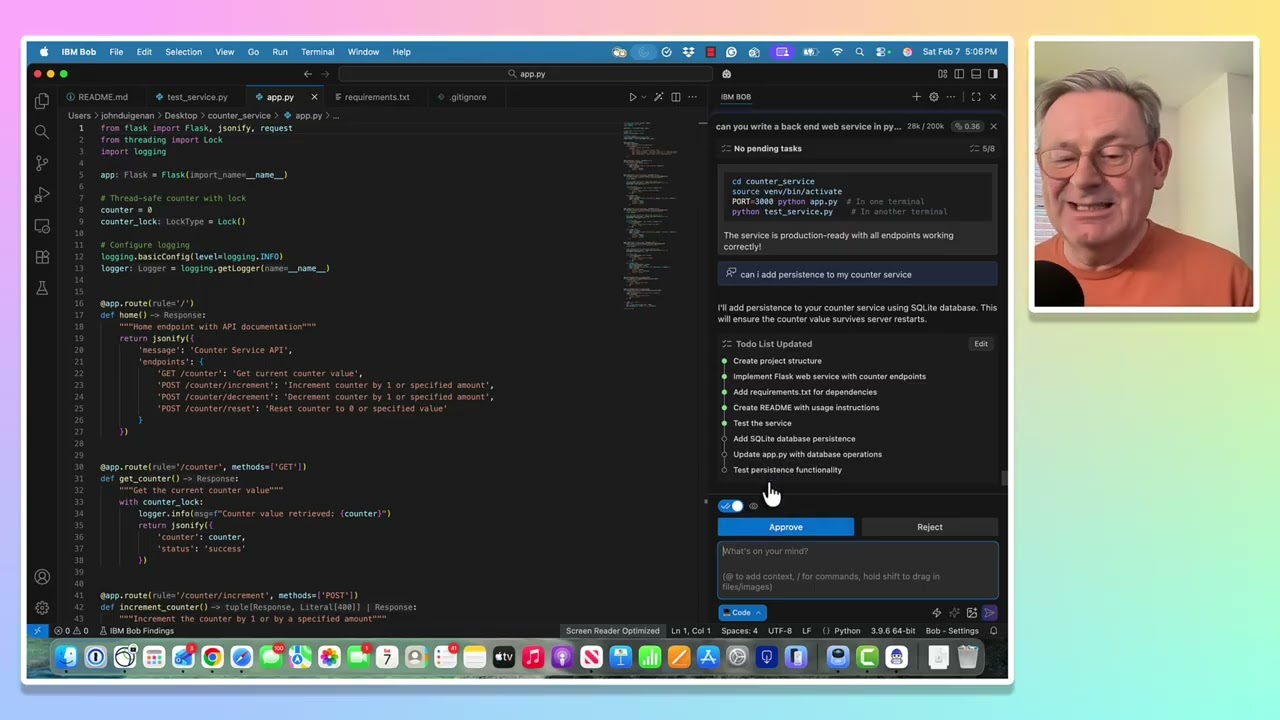1280x720 pixels.
Task: Click the app.py command center search box
Action: tap(525, 74)
